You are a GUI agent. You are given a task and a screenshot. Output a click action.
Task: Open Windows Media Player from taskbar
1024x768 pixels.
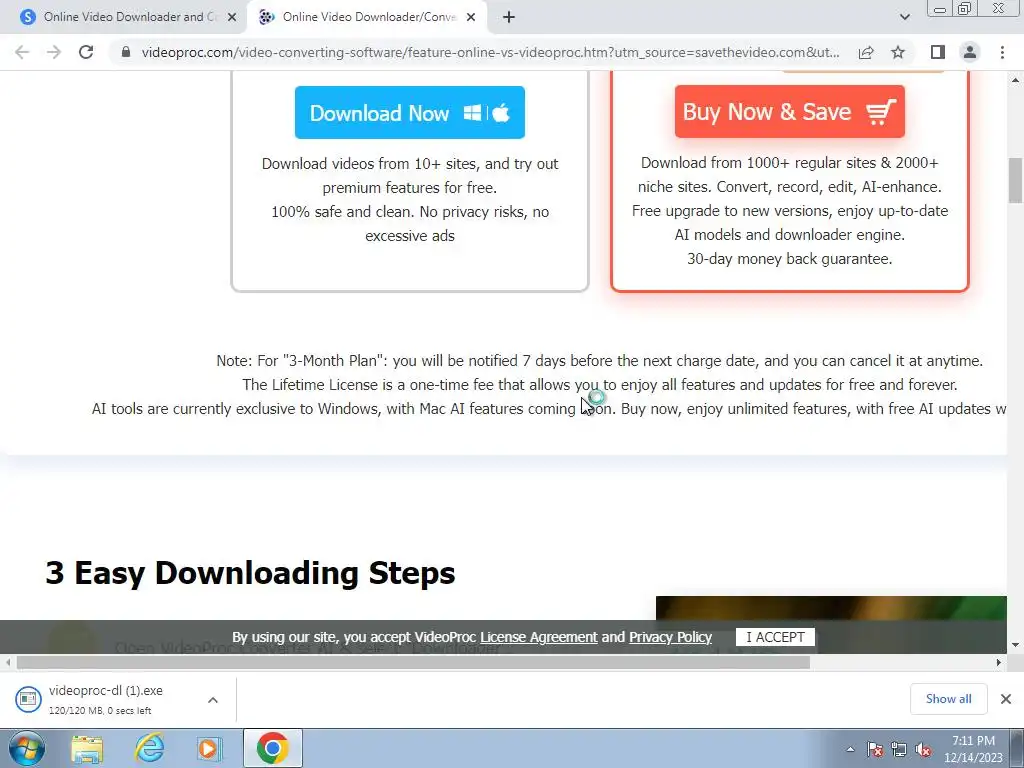(x=208, y=749)
